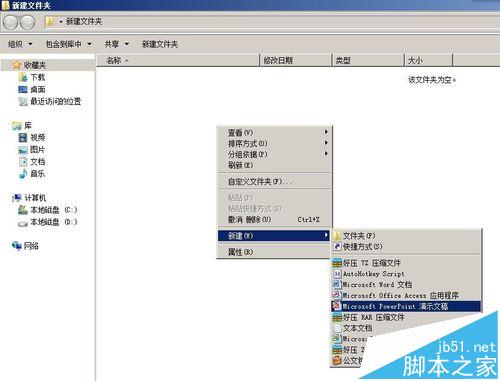Choose 属性 in the context menu
This screenshot has width=500, height=381.
tap(274, 252)
